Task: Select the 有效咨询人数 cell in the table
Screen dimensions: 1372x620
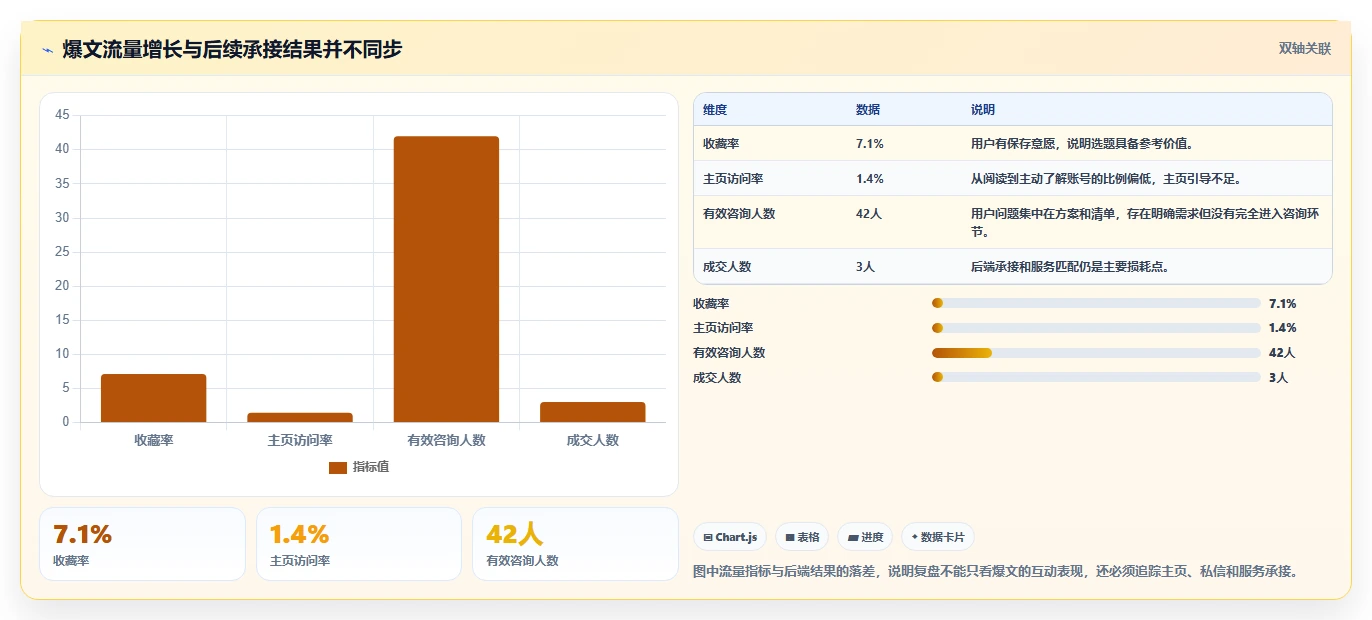Action: 739,214
